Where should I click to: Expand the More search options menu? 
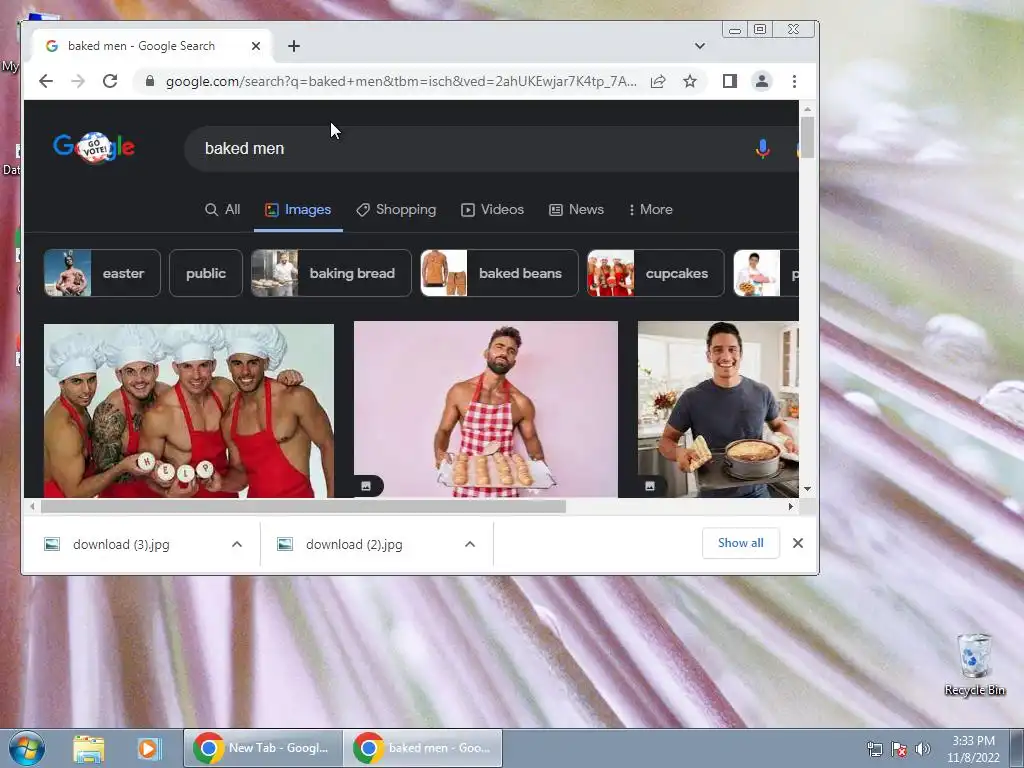point(650,210)
